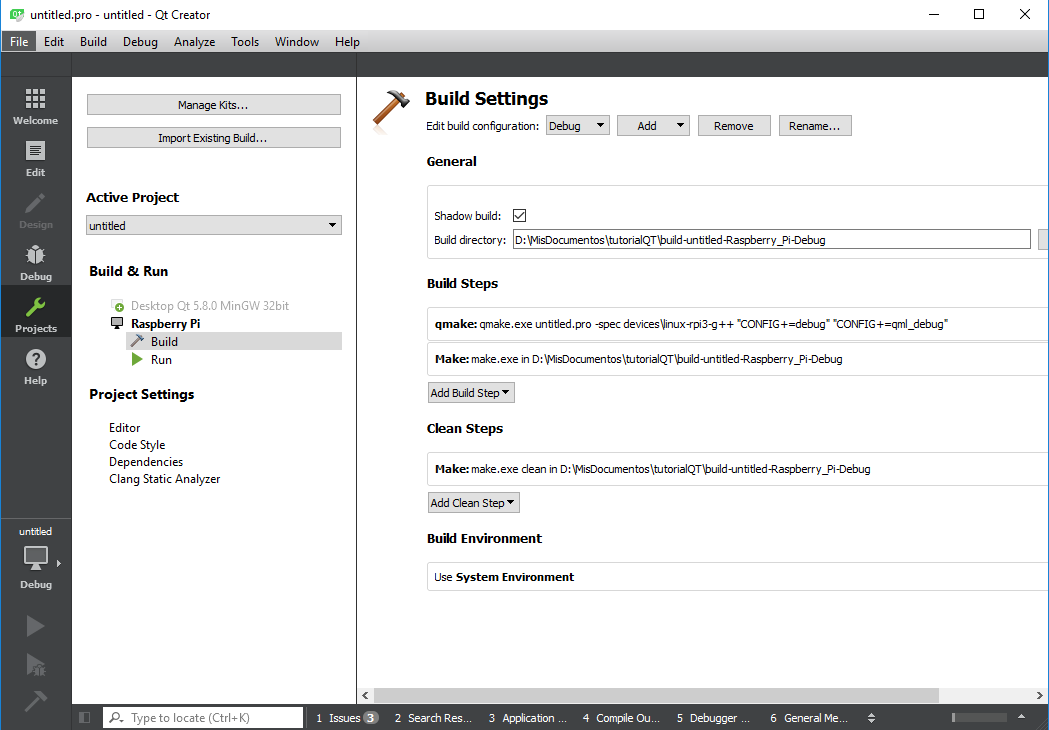1049x730 pixels.
Task: Open the Build menu
Action: click(93, 41)
